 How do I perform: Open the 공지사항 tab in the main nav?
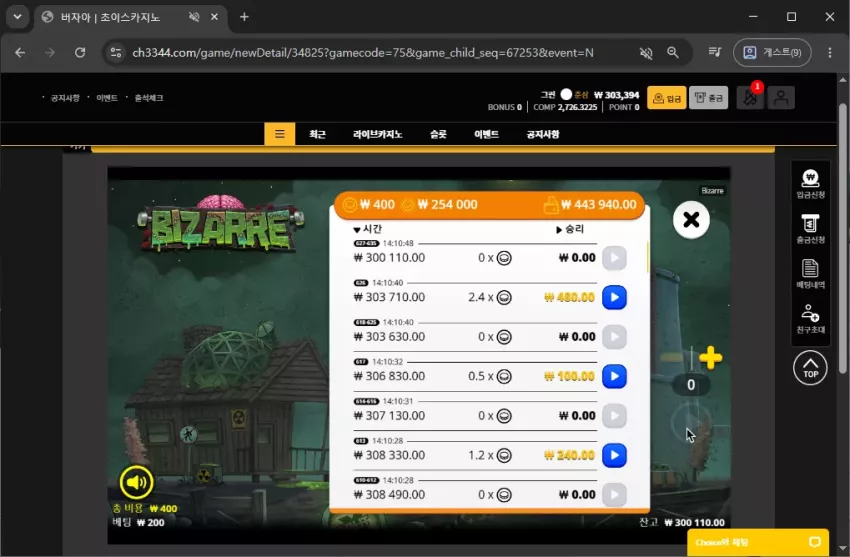click(x=543, y=134)
